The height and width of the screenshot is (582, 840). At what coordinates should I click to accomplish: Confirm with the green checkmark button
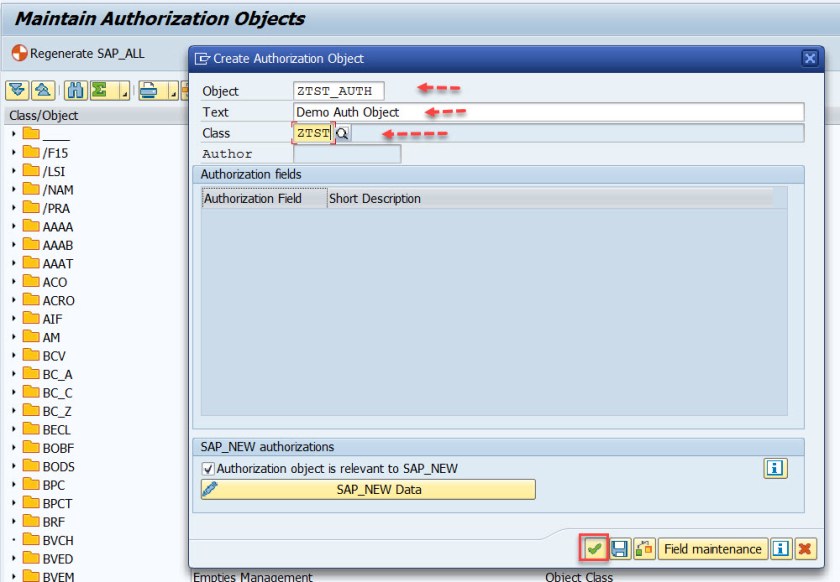594,548
